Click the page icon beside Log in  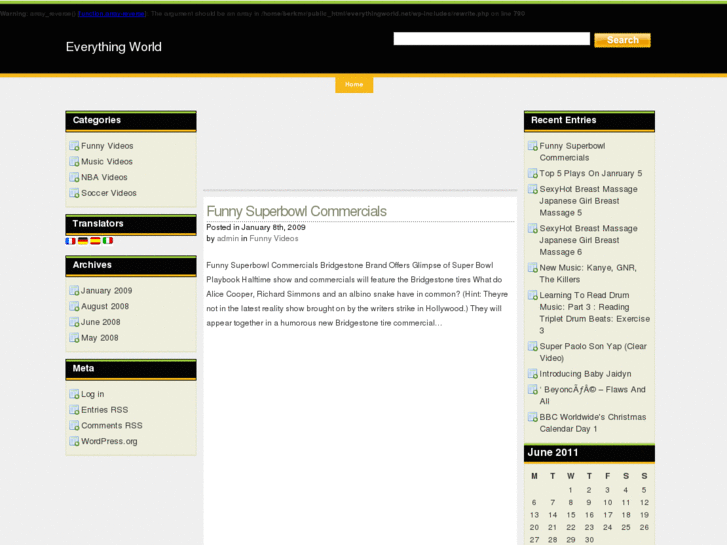pyautogui.click(x=74, y=394)
